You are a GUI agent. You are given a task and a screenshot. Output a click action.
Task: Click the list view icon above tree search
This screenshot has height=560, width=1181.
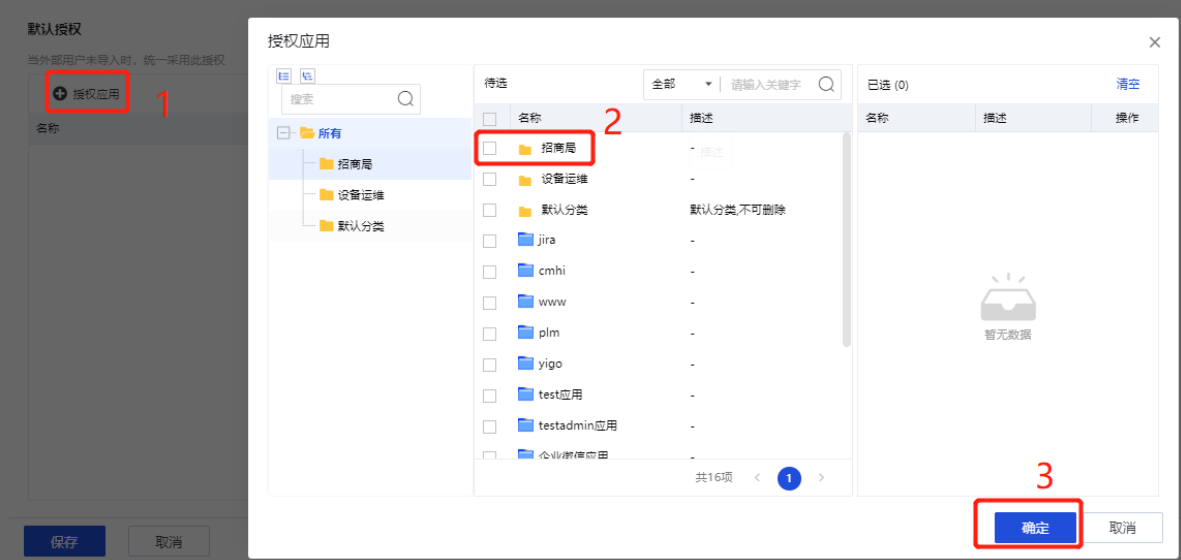(x=283, y=76)
